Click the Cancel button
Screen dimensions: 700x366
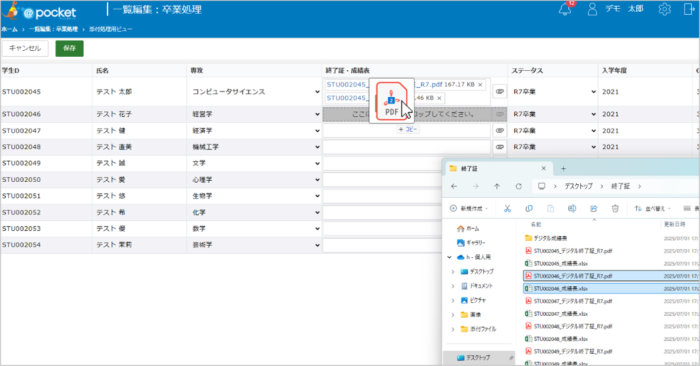click(25, 48)
